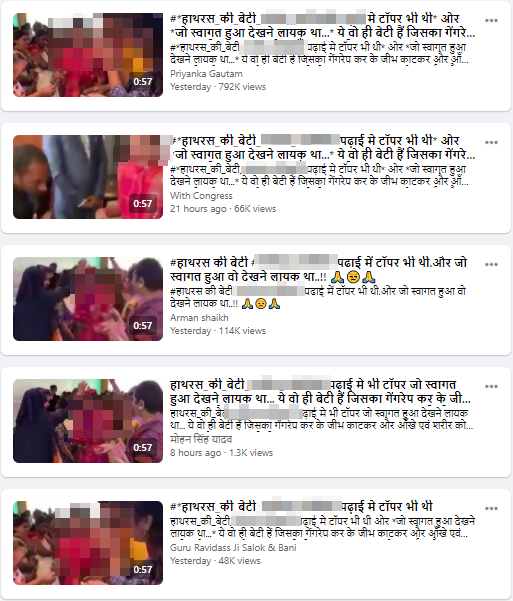
Task: Open Arman shaikh's profile link
Action: pos(199,318)
